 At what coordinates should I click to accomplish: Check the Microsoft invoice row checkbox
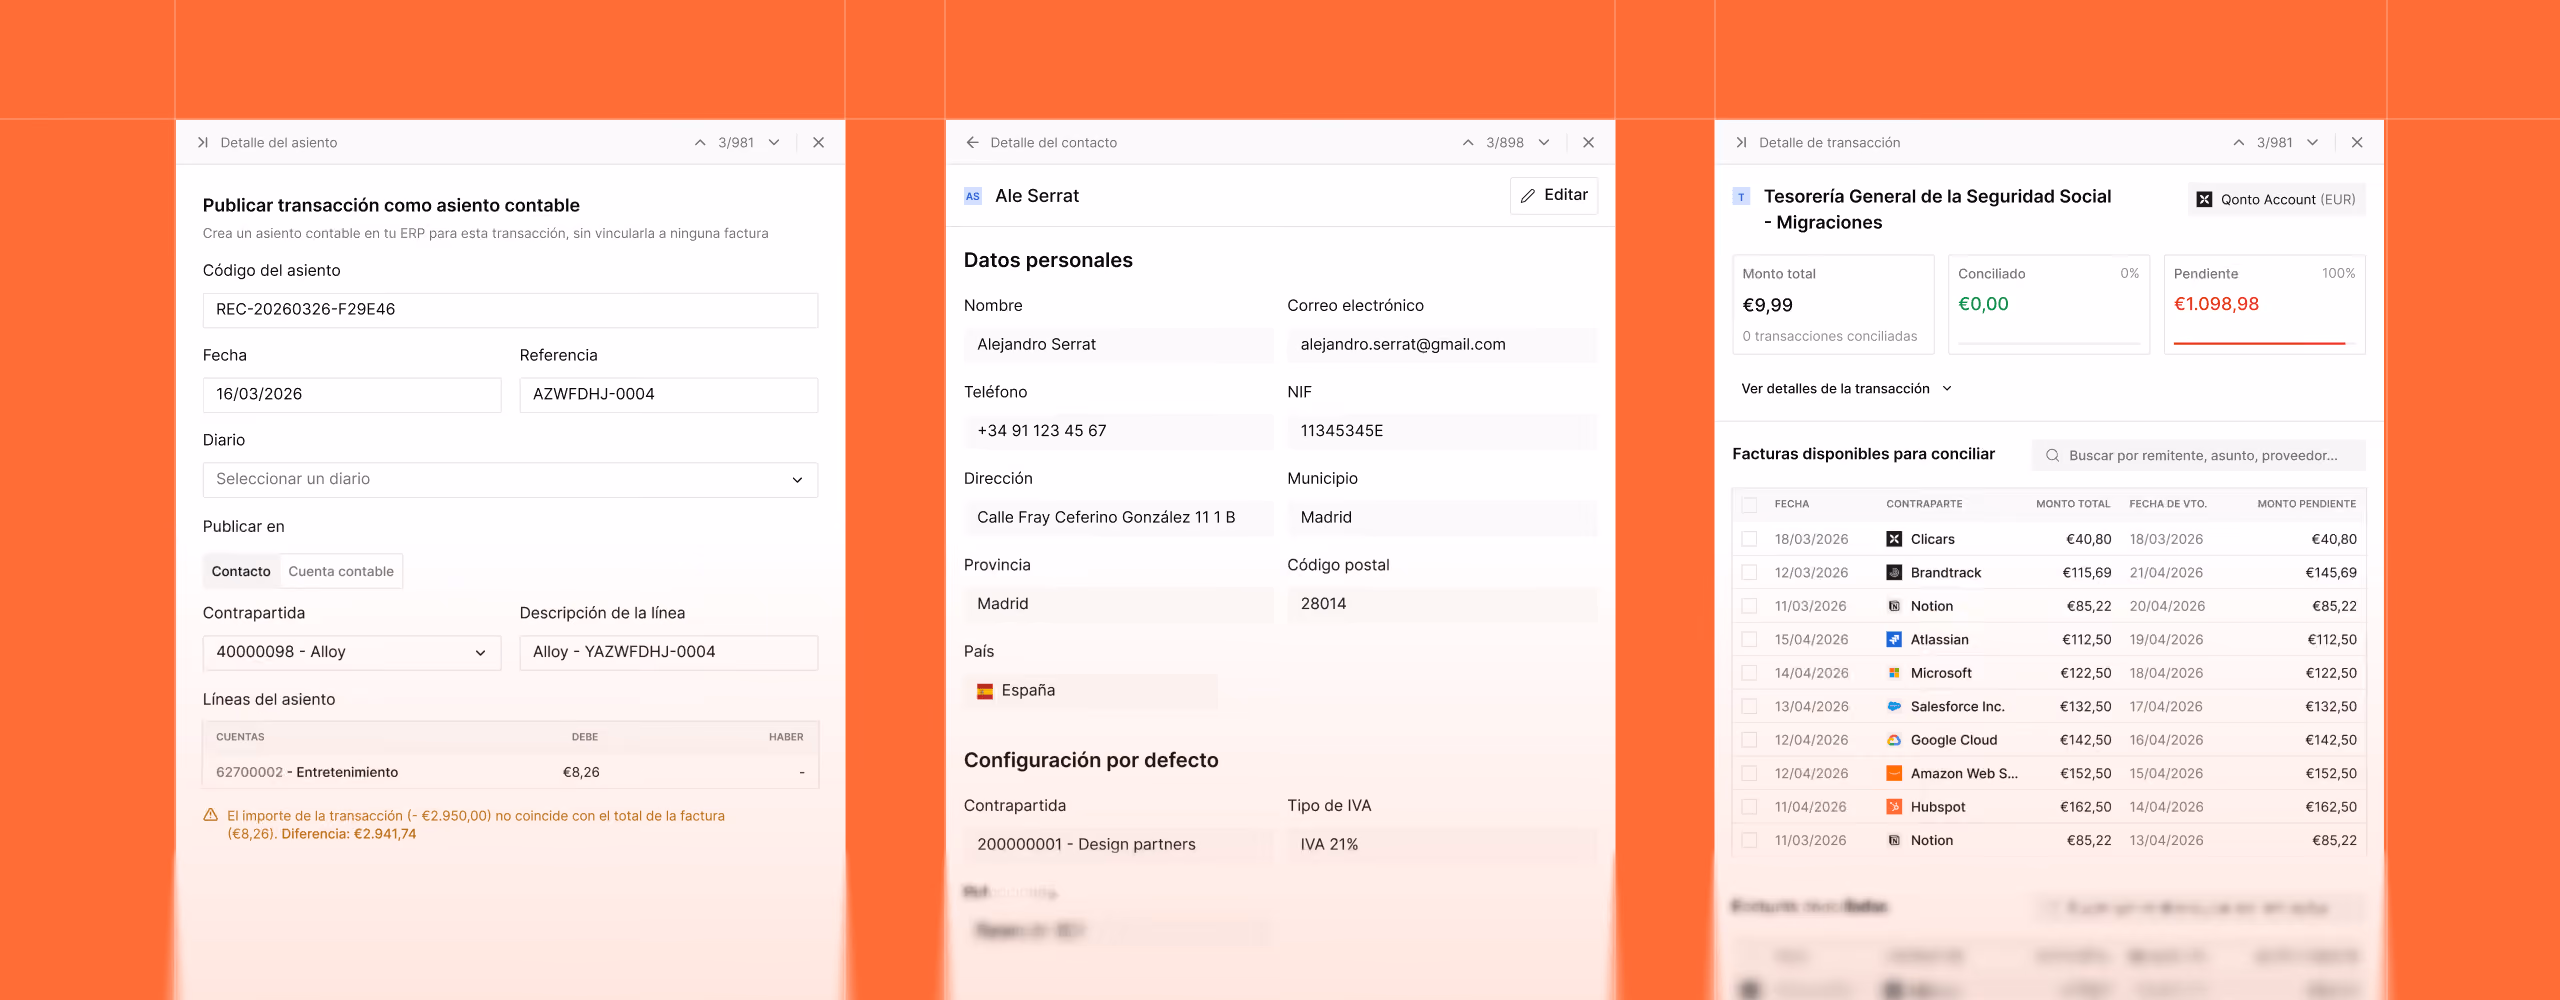point(1749,673)
